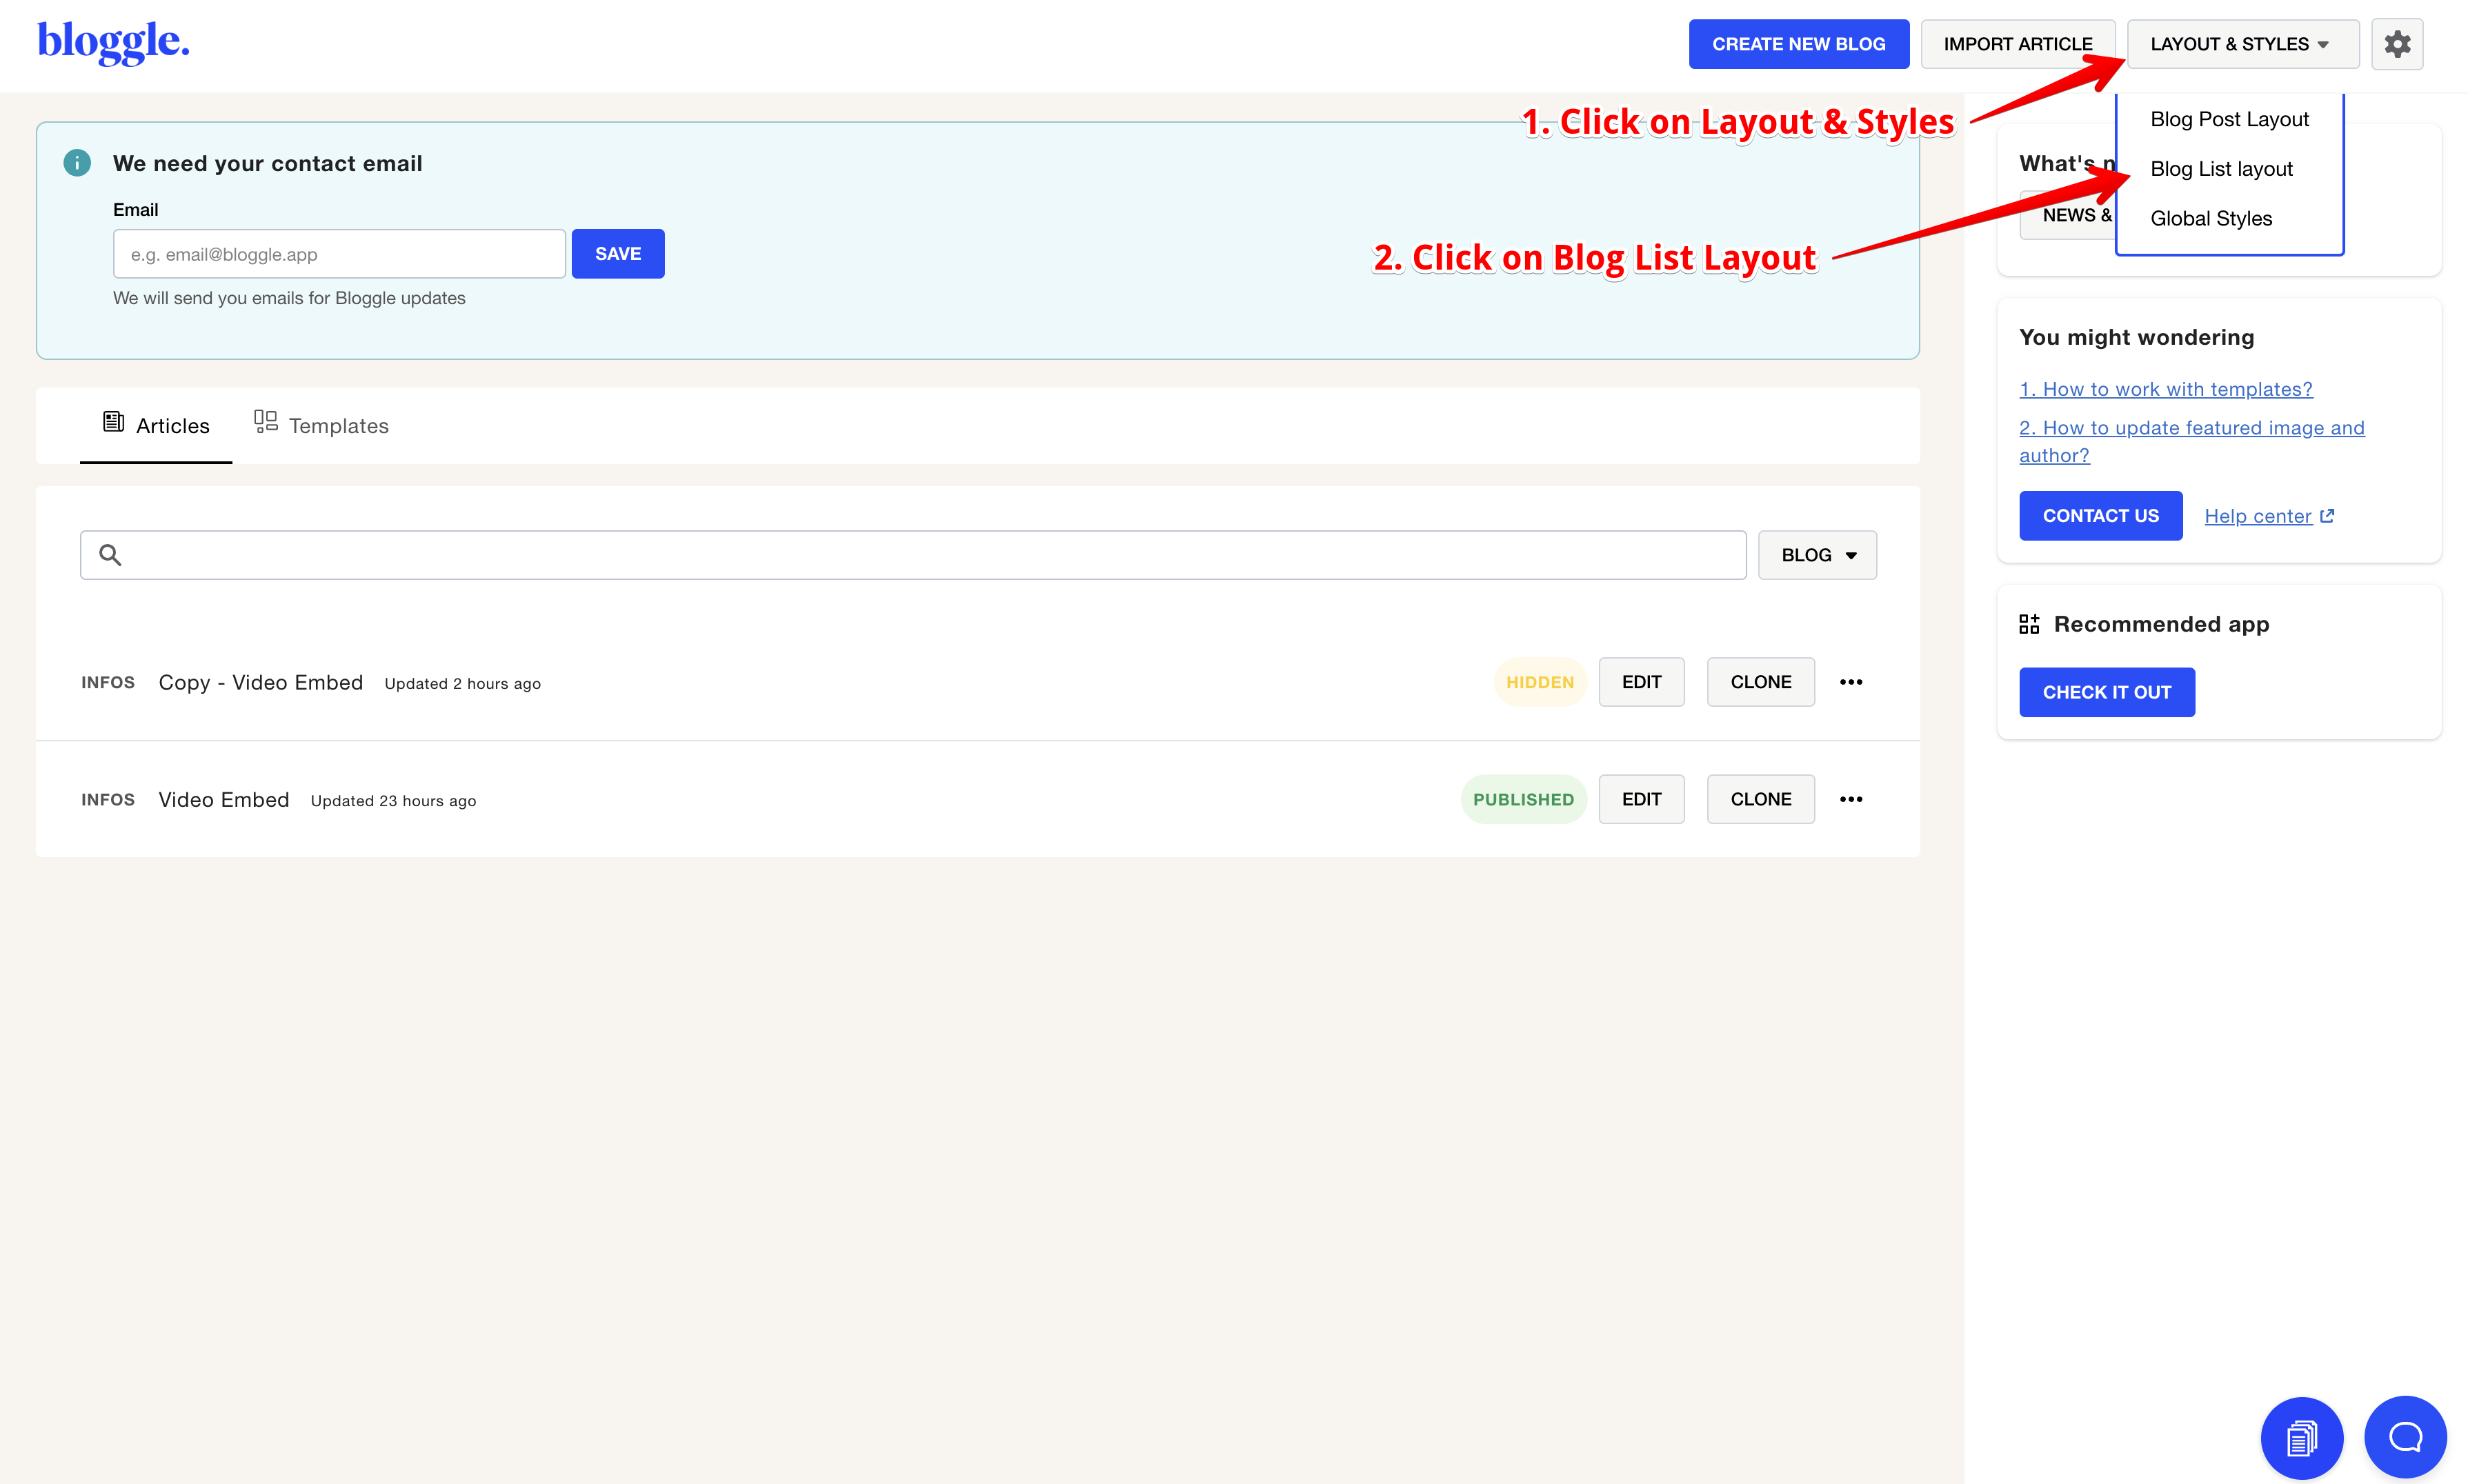The width and height of the screenshot is (2468, 1484).
Task: Open the link How to work with templates
Action: (2165, 388)
